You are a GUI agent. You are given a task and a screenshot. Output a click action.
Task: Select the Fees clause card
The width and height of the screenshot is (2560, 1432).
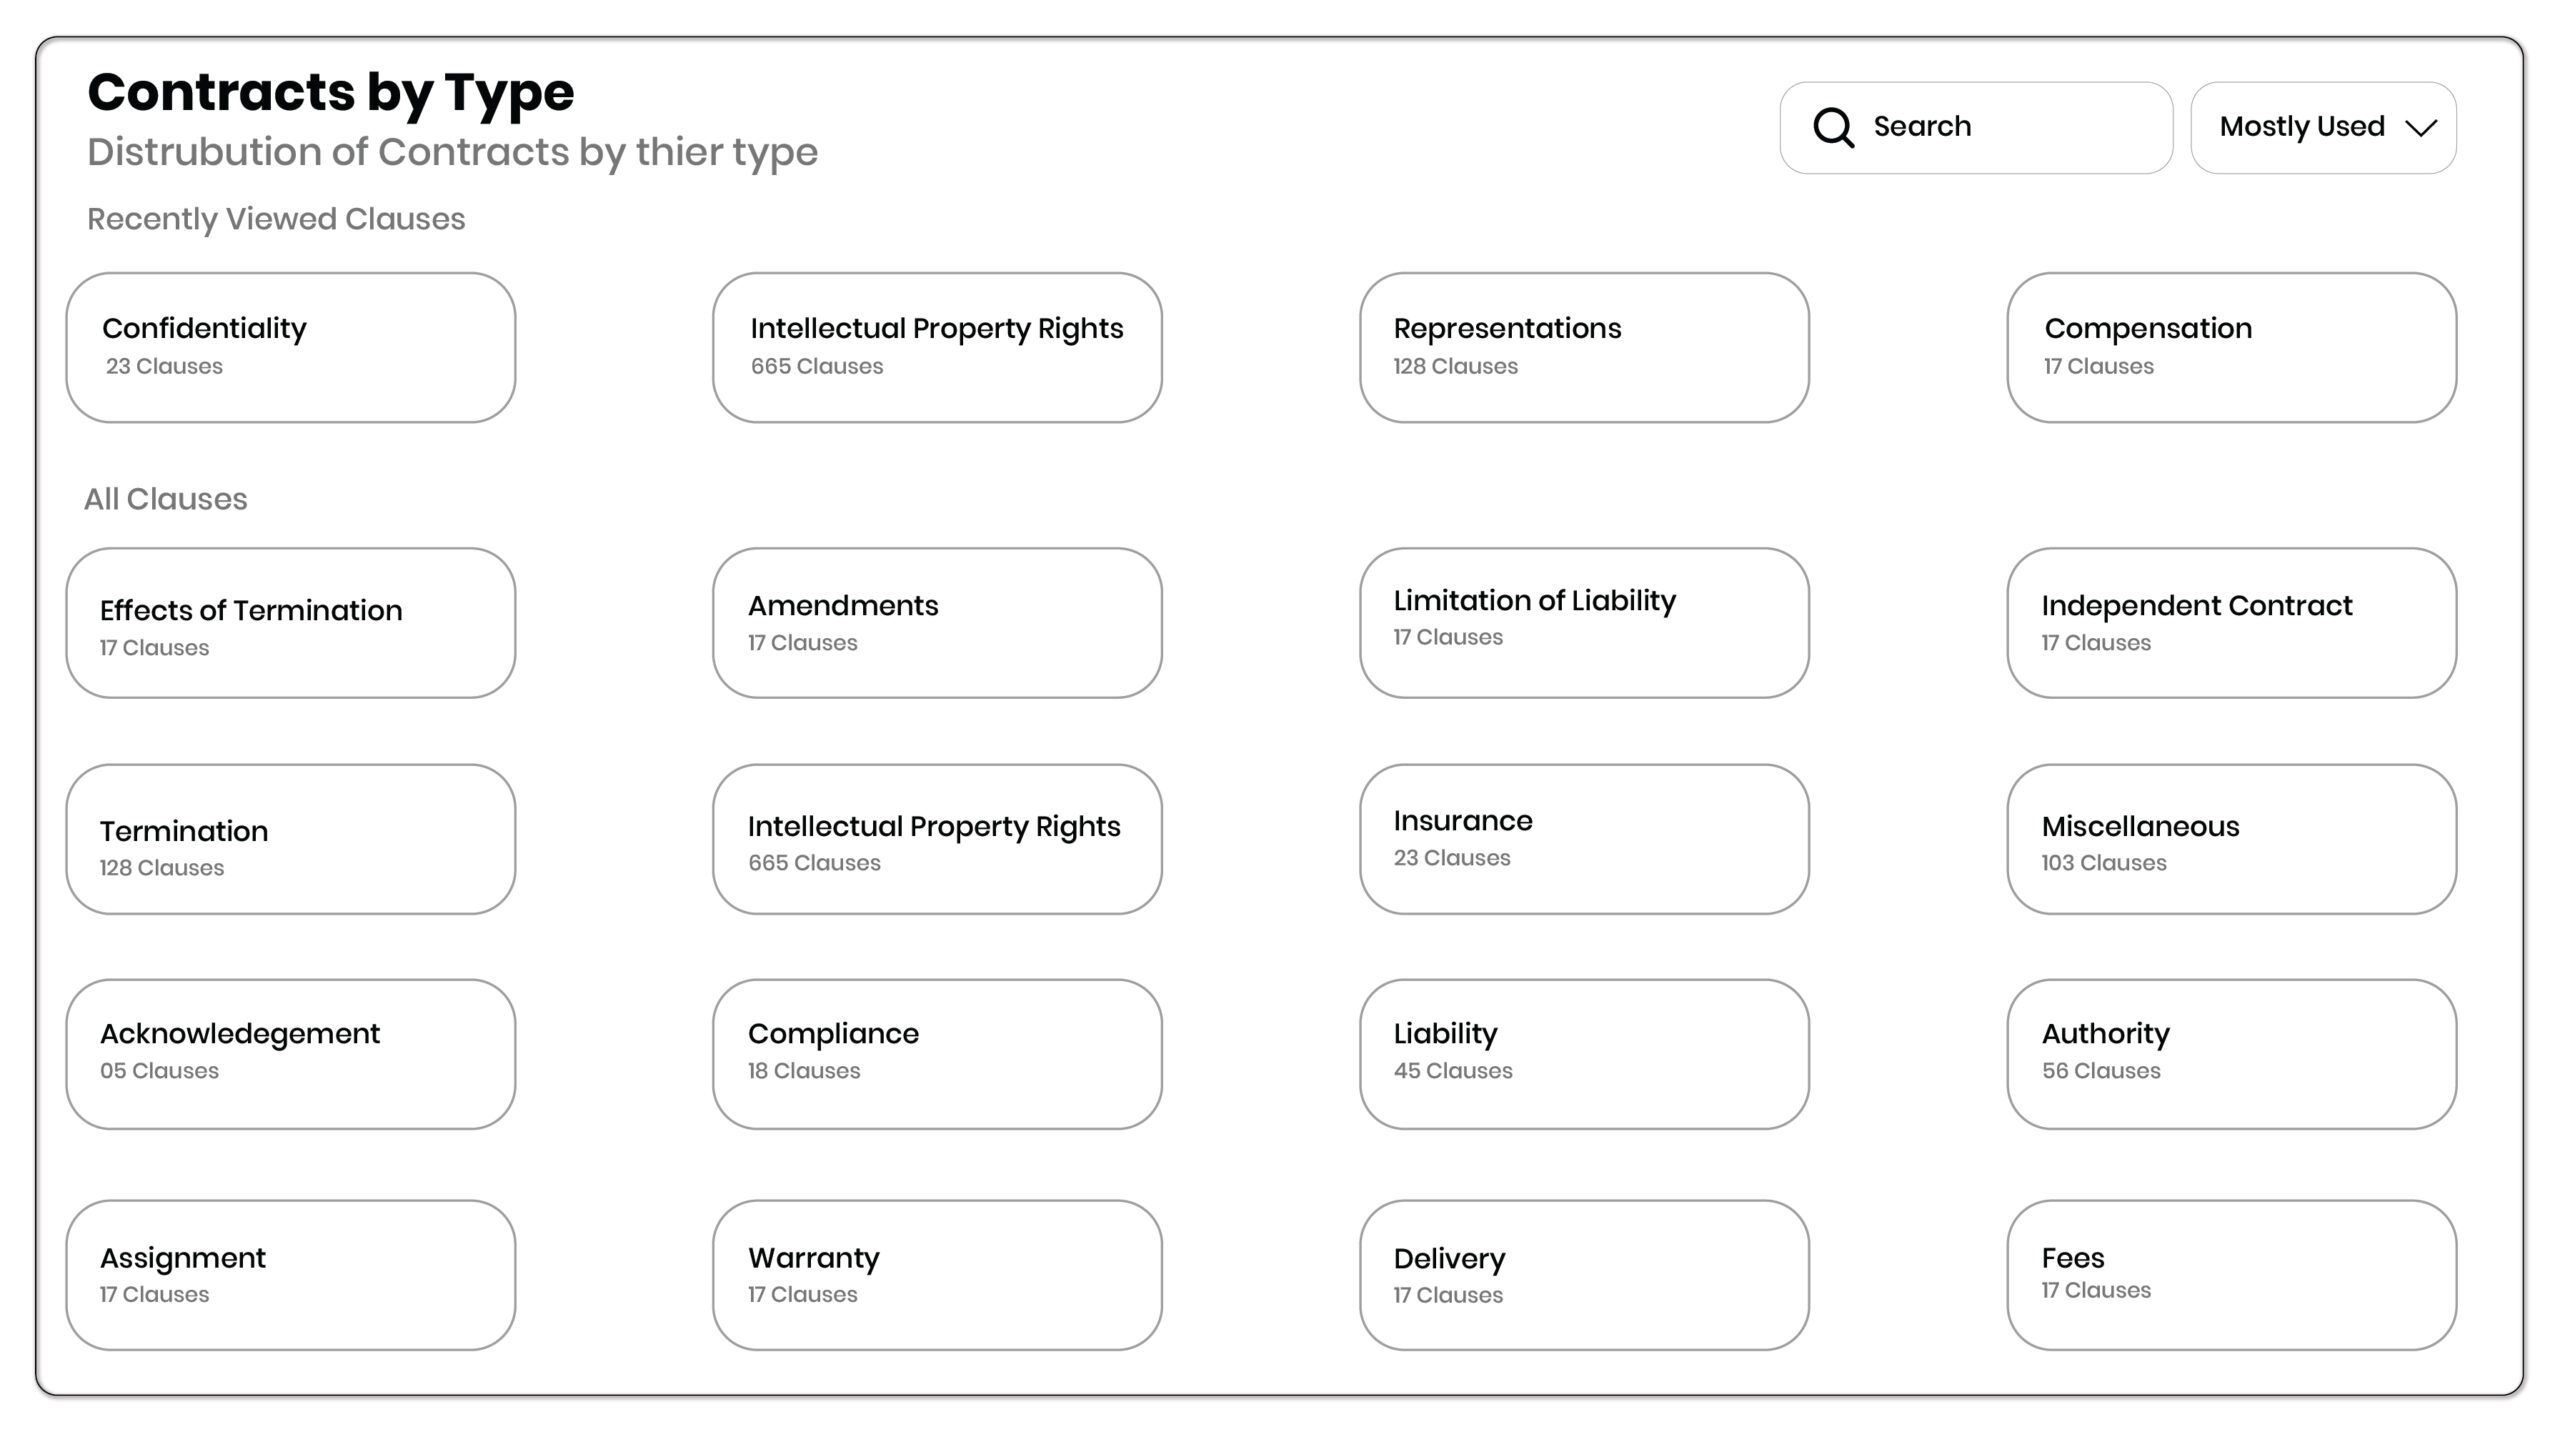2231,1275
